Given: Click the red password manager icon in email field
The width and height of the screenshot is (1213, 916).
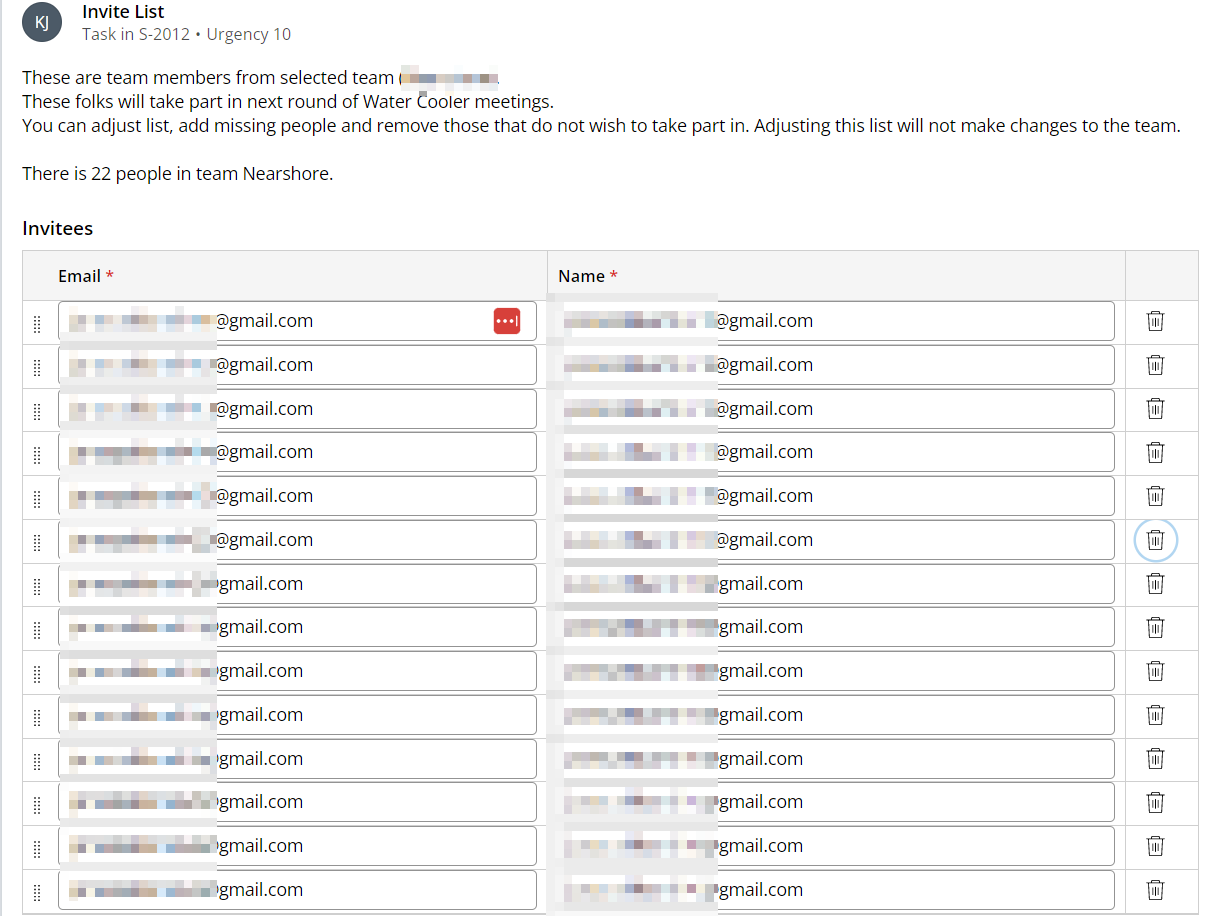Looking at the screenshot, I should 507,321.
